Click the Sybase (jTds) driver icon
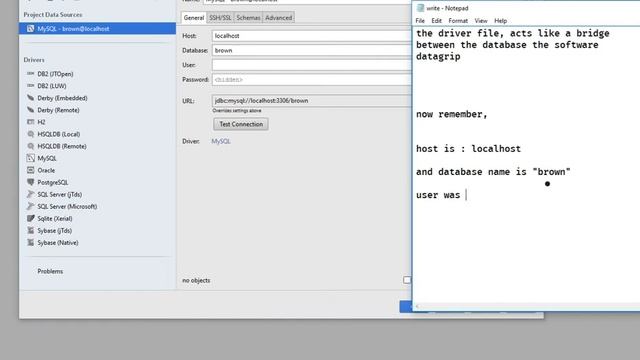Image resolution: width=640 pixels, height=360 pixels. (x=31, y=230)
